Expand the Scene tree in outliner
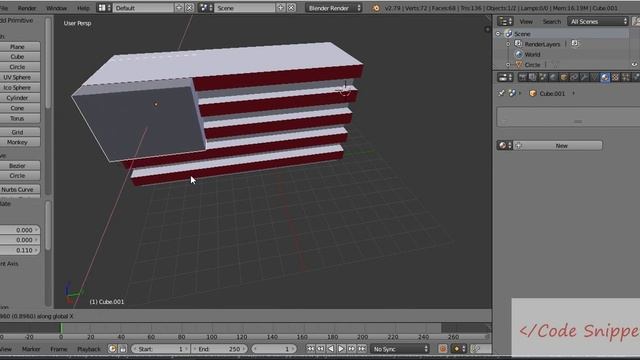This screenshot has height=360, width=640. click(498, 33)
